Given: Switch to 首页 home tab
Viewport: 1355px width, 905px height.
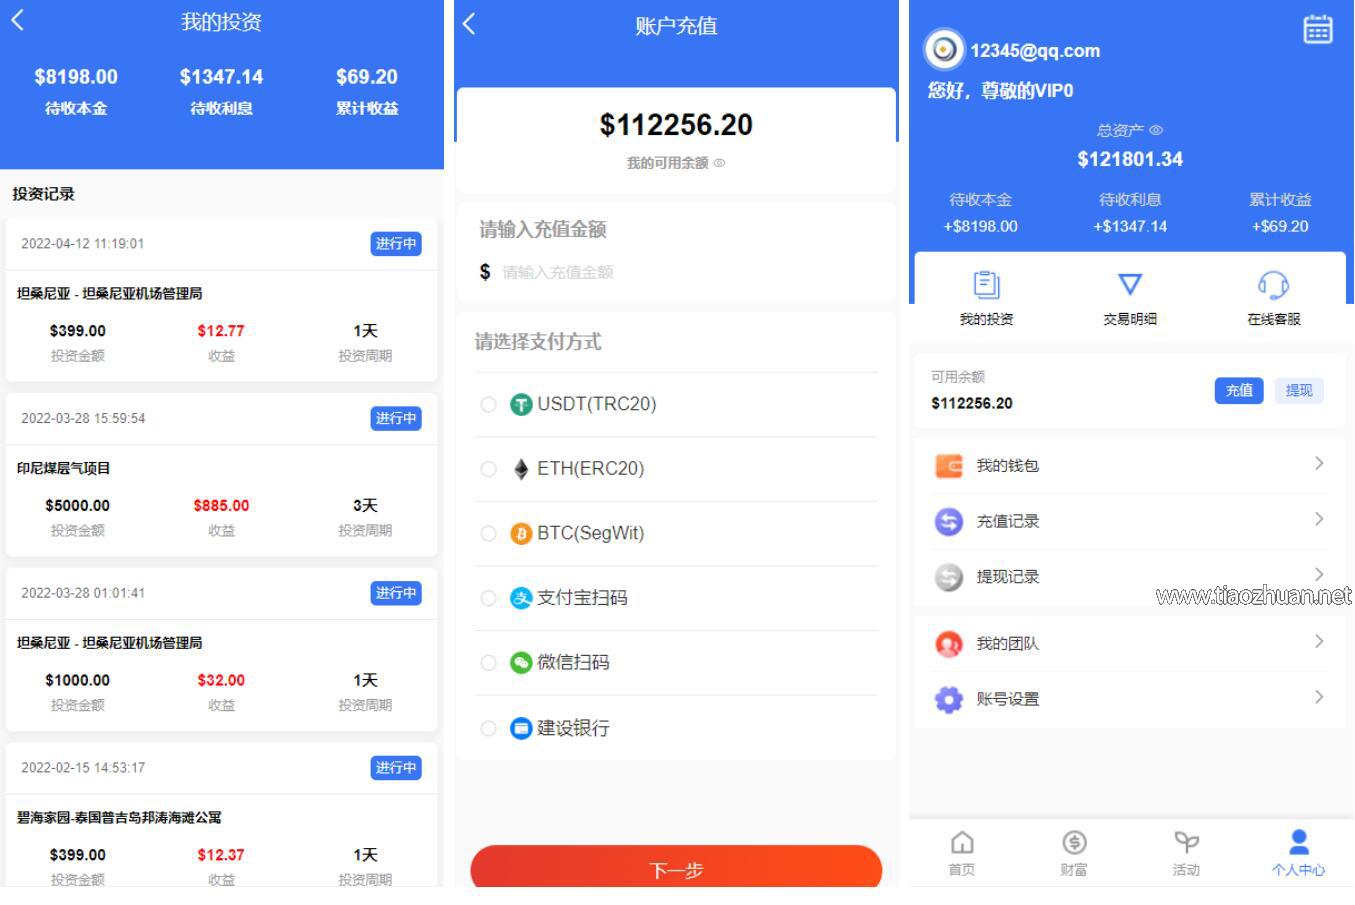Looking at the screenshot, I should click(962, 853).
